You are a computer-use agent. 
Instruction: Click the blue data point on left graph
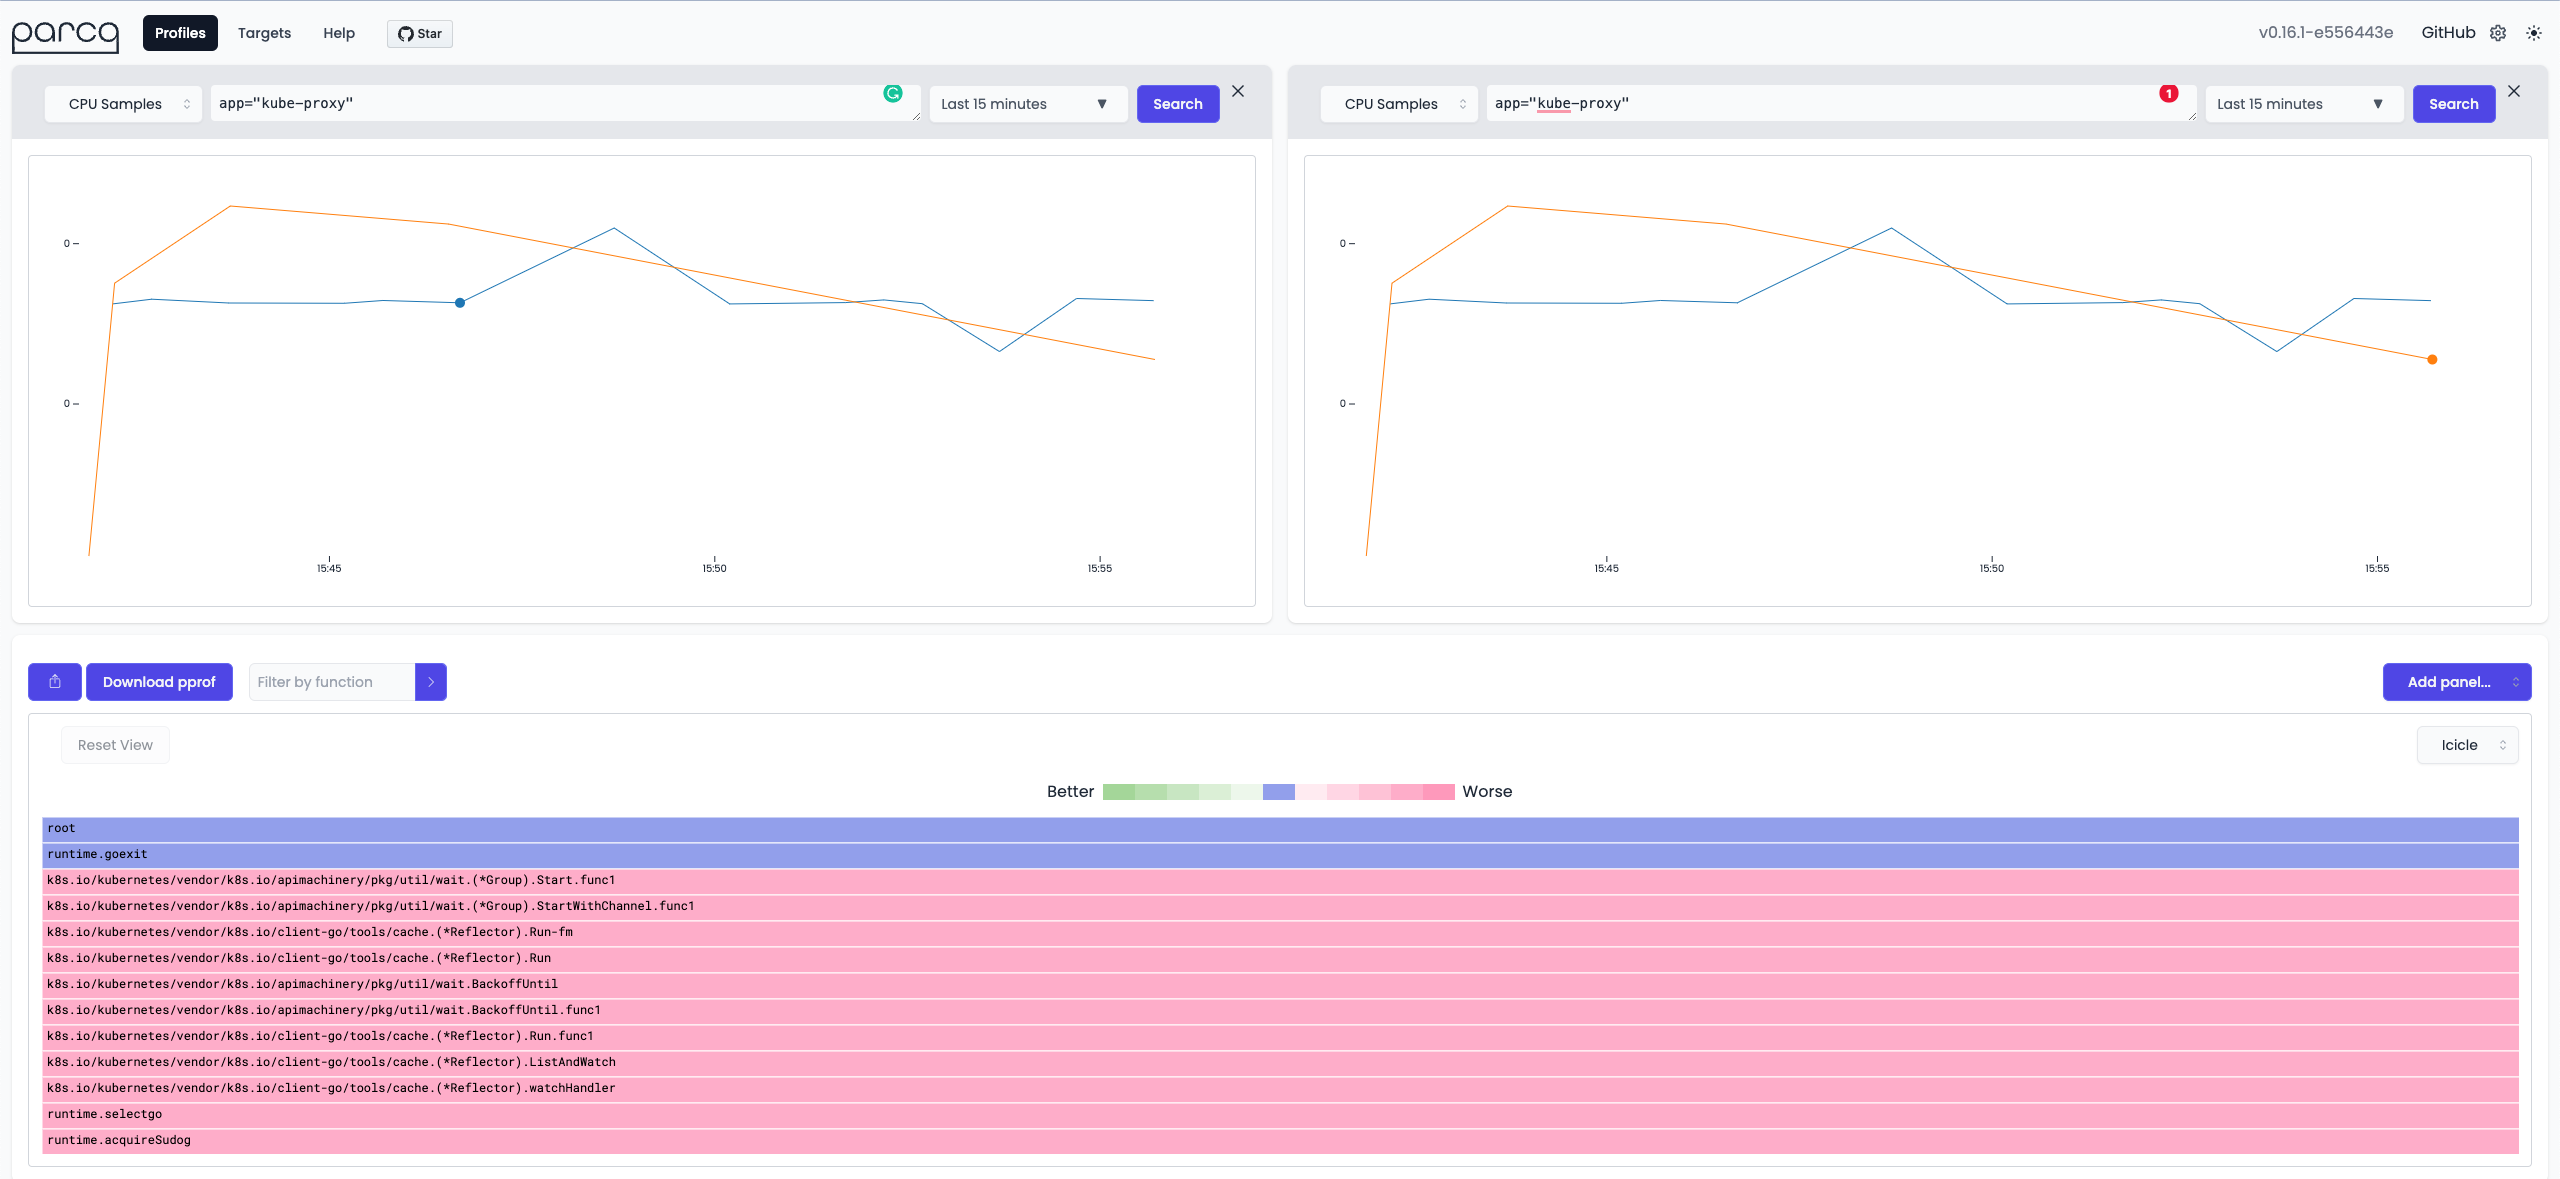click(460, 303)
